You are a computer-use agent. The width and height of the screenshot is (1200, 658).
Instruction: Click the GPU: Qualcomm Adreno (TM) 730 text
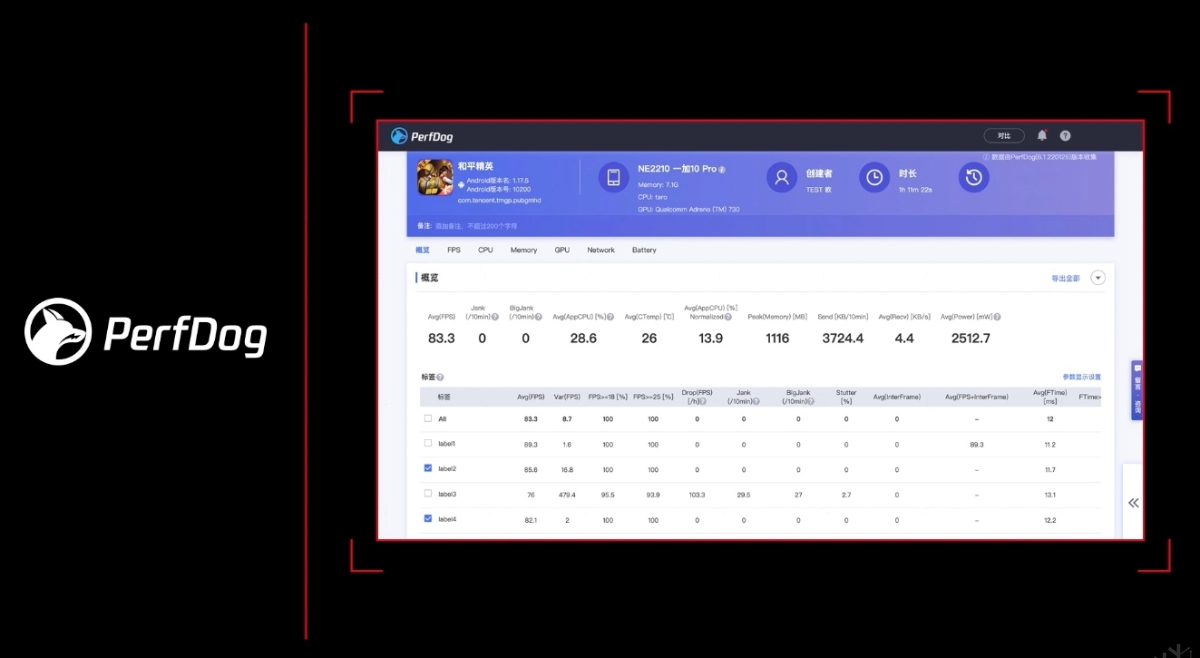click(688, 209)
